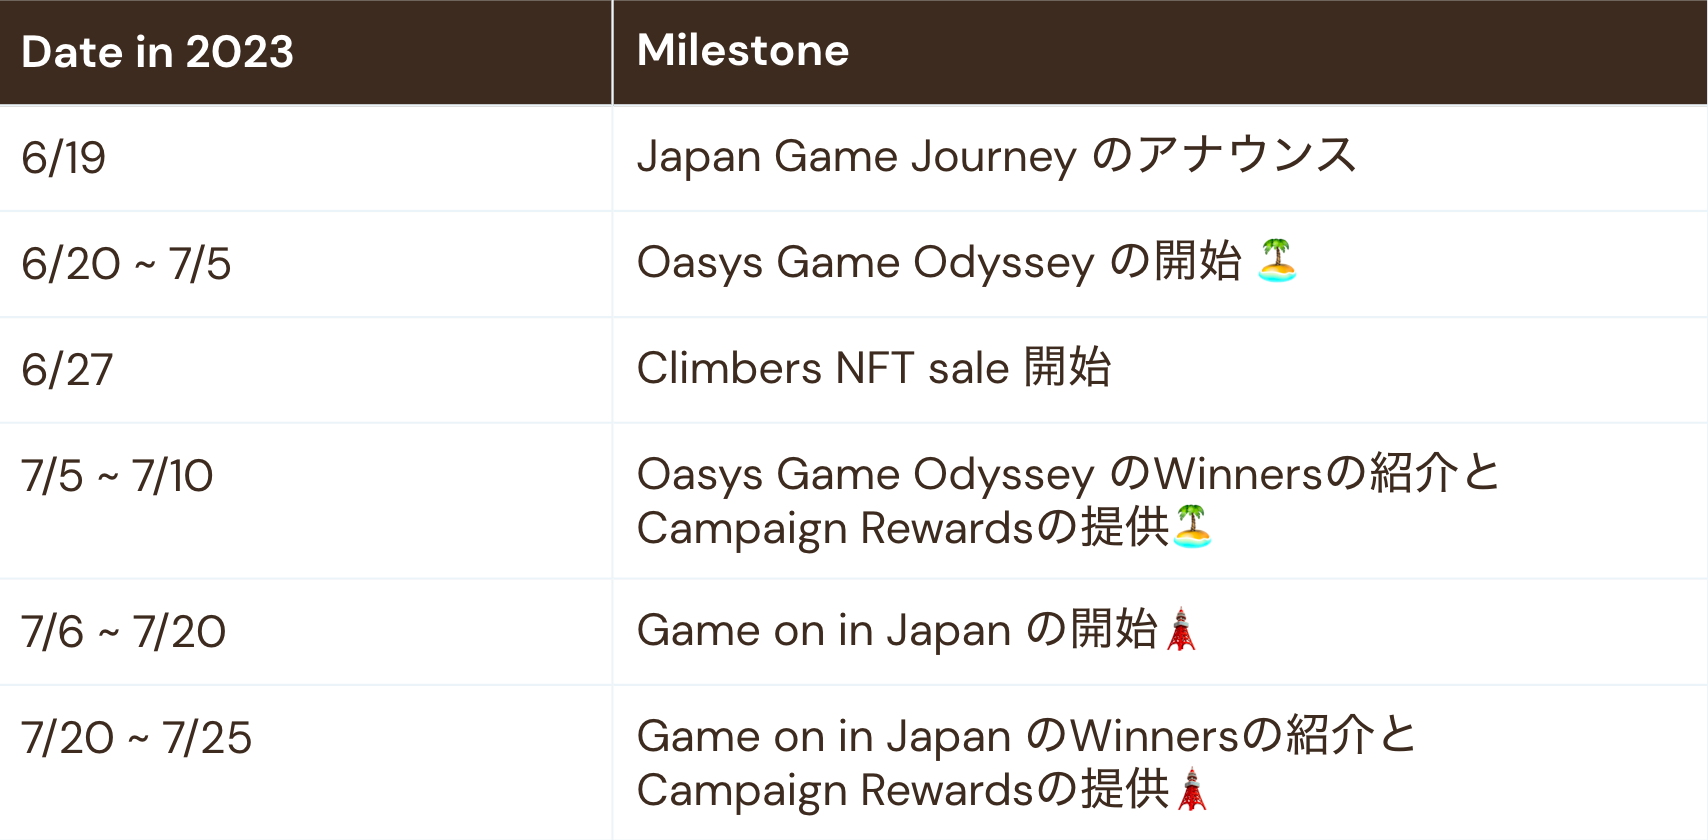Viewport: 1708px width, 840px height.
Task: Click the Game on in Japan の開始 text
Action: (x=896, y=630)
